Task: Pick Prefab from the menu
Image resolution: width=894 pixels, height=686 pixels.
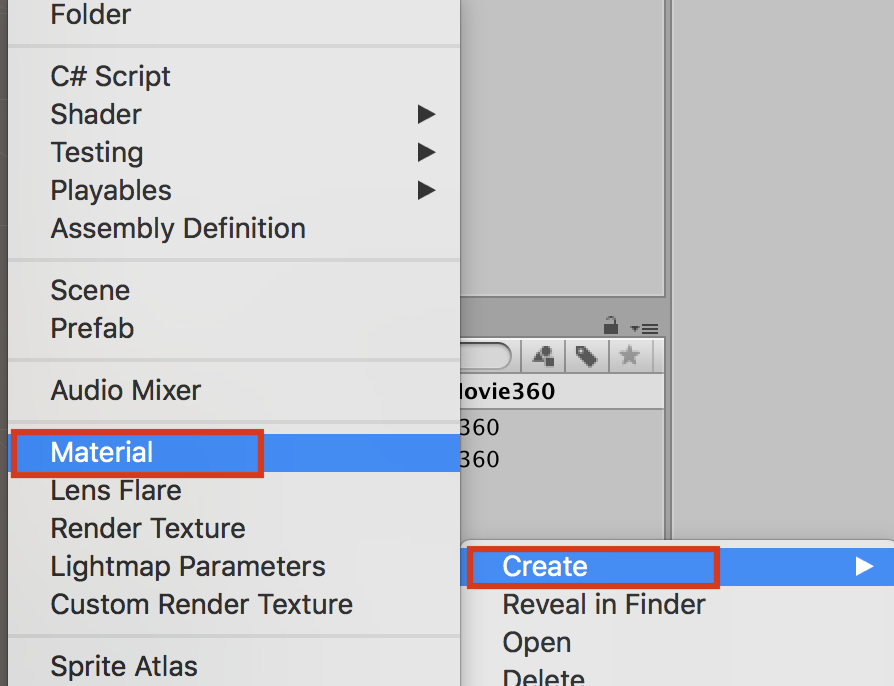Action: pos(92,329)
